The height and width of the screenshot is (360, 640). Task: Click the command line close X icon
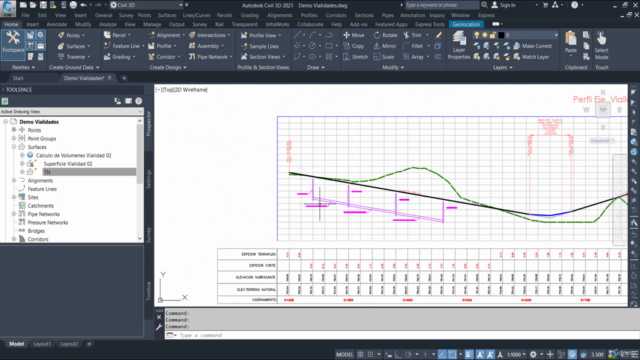pos(159,317)
